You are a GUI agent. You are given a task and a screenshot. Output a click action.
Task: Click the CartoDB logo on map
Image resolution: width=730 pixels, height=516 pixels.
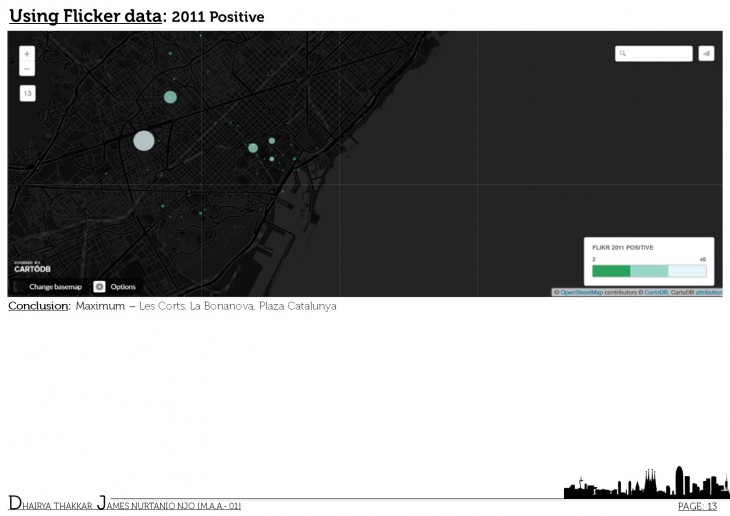click(33, 268)
